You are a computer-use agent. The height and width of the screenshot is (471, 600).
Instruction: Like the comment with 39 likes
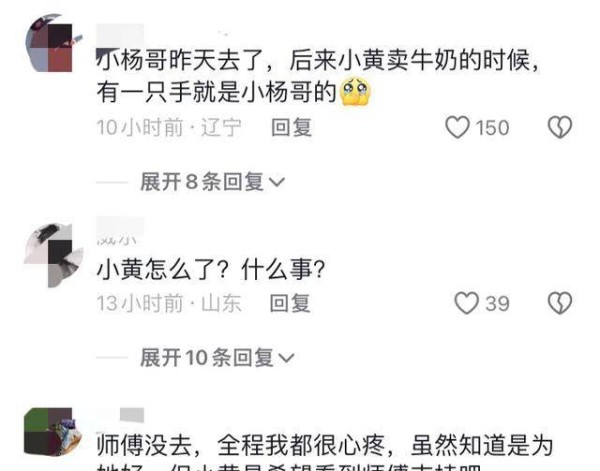[x=466, y=303]
